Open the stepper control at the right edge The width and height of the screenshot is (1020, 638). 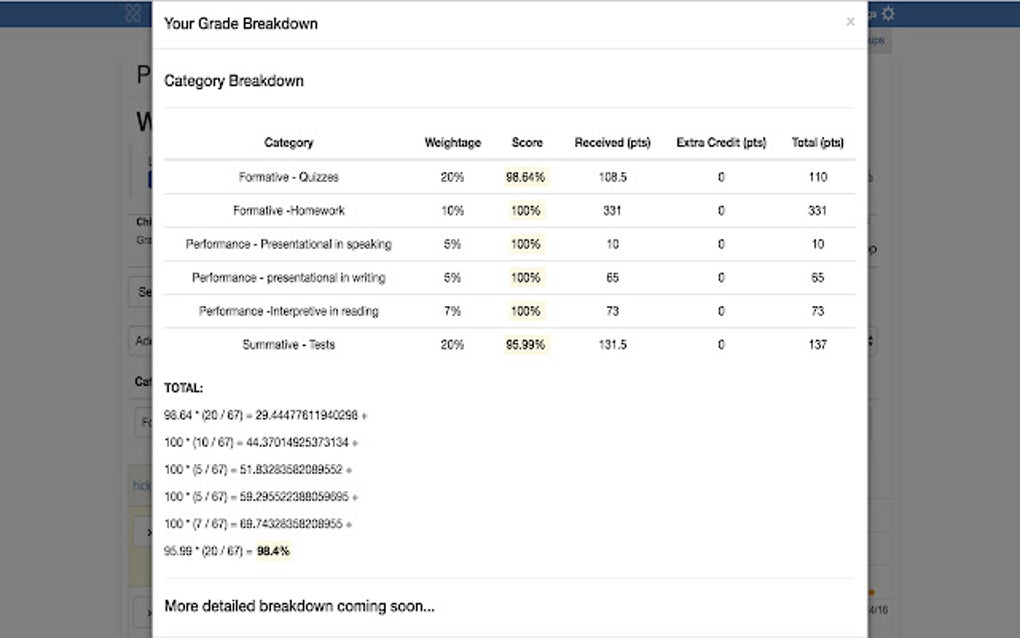coord(873,341)
